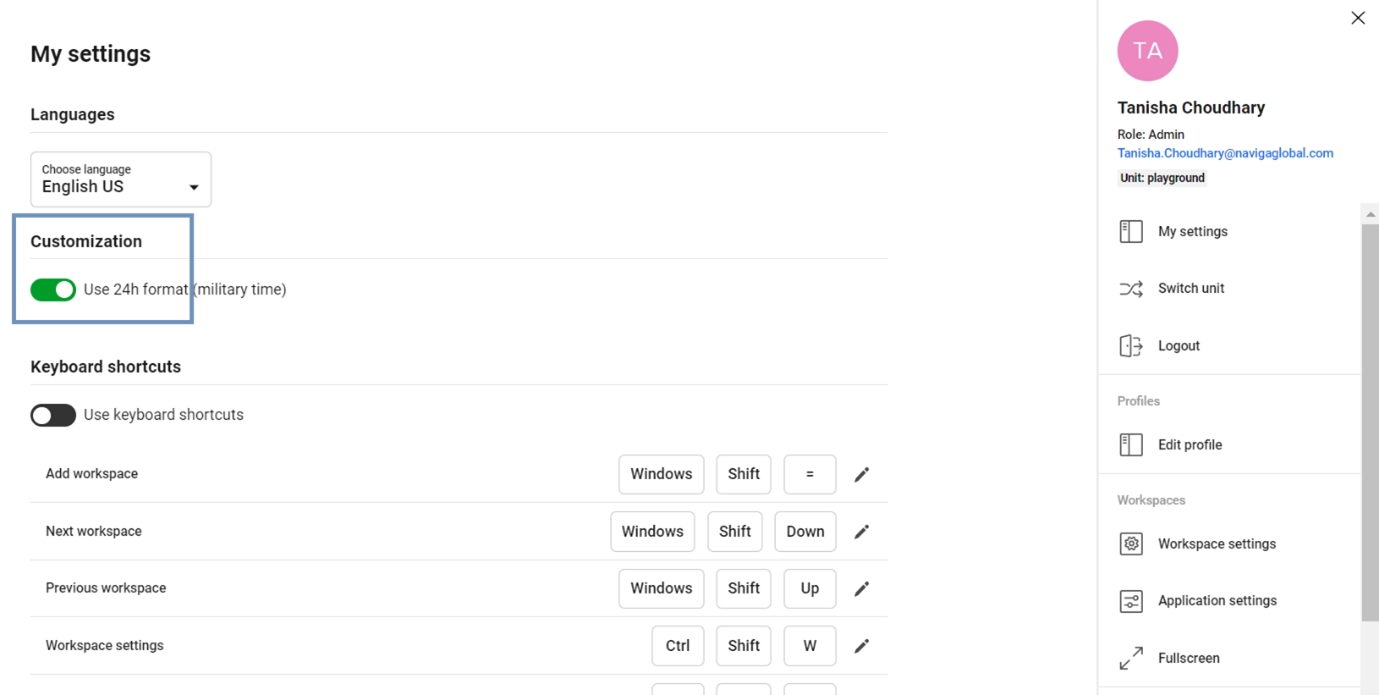The image size is (1379, 695).
Task: Open Tanisha's email address link
Action: pos(1225,153)
